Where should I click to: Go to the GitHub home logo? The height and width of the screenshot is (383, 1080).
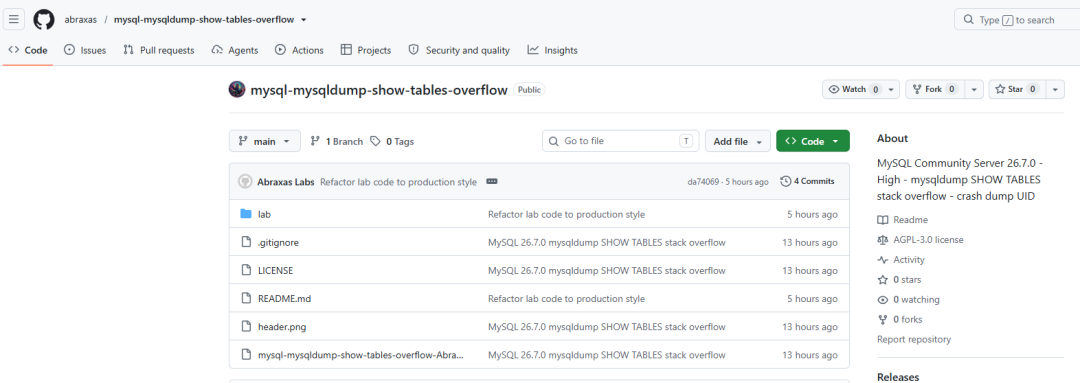(x=44, y=19)
